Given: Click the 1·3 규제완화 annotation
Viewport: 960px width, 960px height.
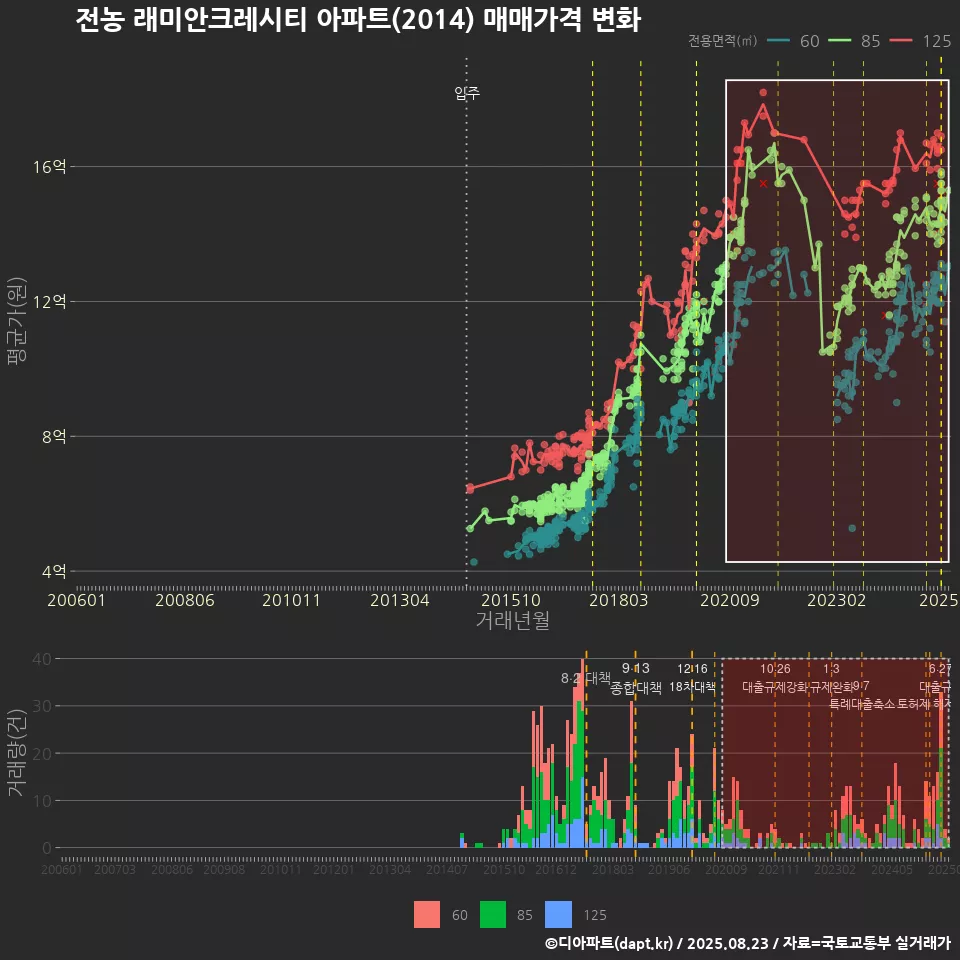Looking at the screenshot, I should [x=831, y=678].
